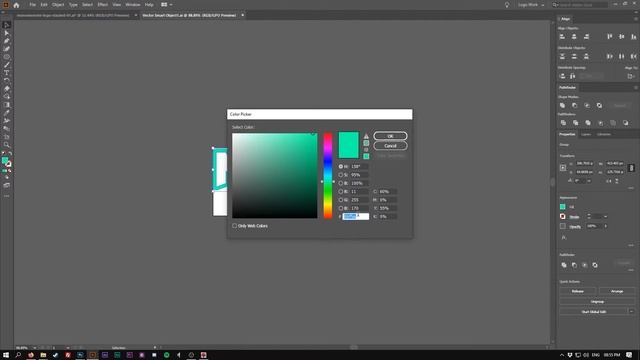Image resolution: width=640 pixels, height=360 pixels.
Task: Click vertical align top icon in Align panel
Action: click(x=609, y=37)
